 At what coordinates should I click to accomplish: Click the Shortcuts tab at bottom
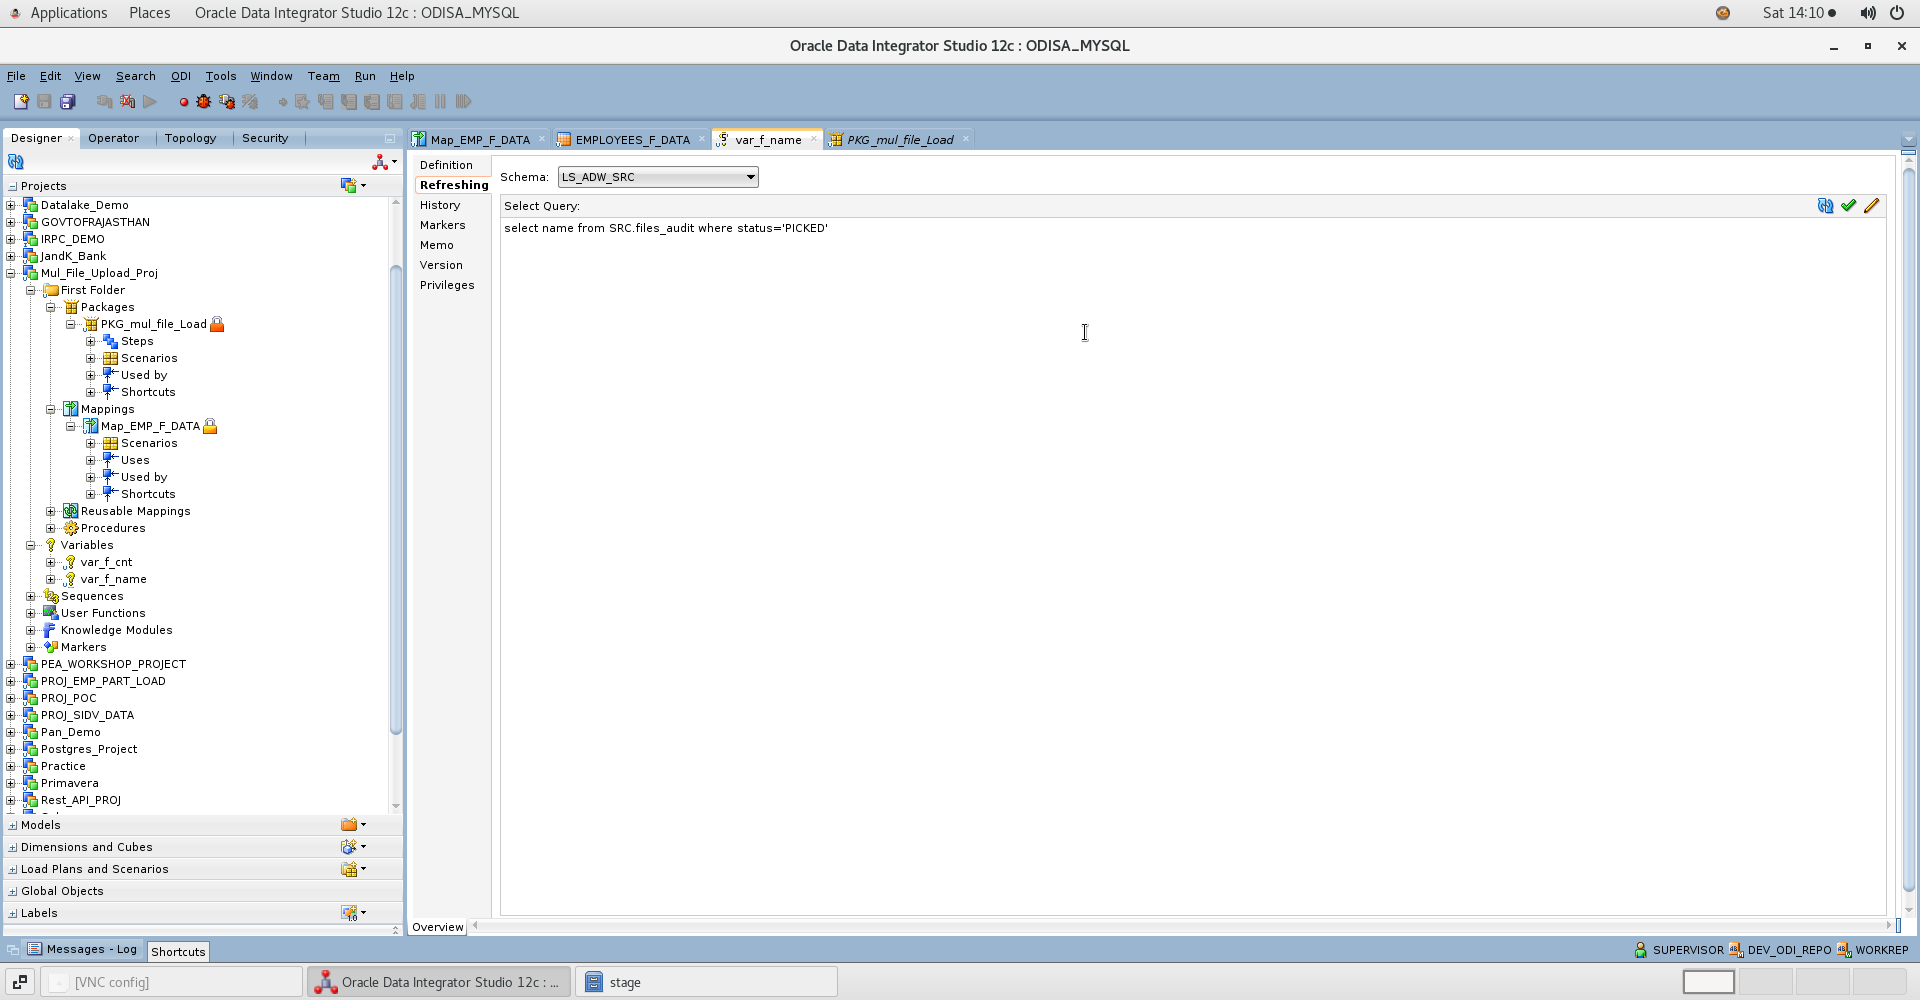(x=178, y=951)
